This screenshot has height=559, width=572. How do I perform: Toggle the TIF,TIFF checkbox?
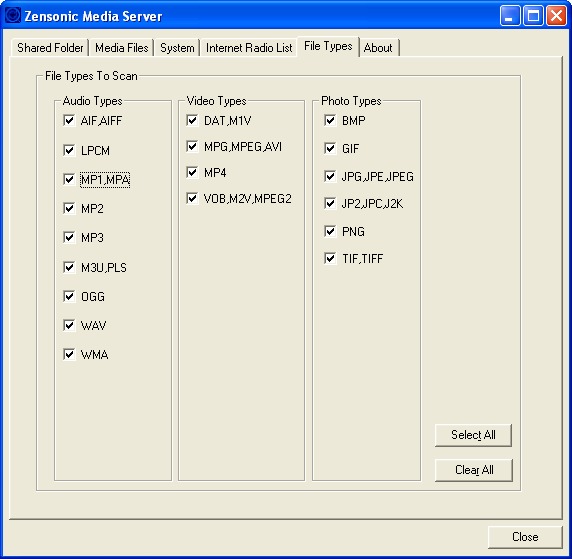point(330,259)
